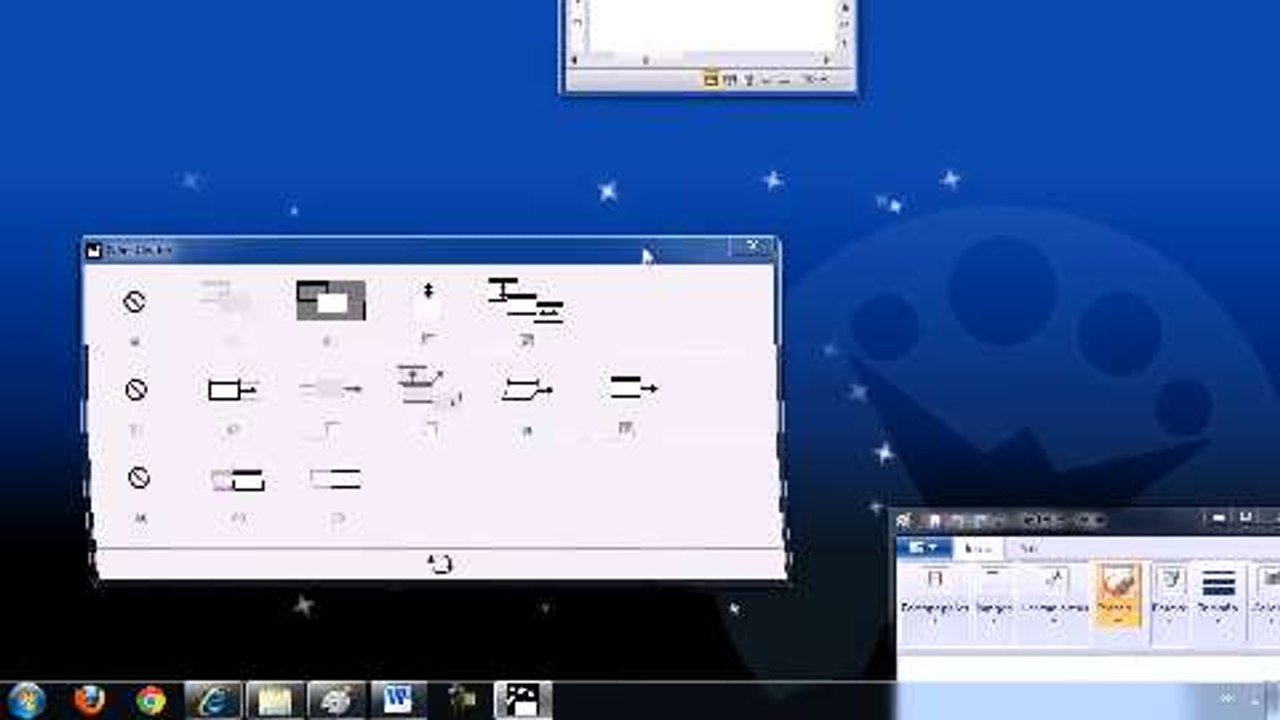Open Google Chrome from the taskbar
The width and height of the screenshot is (1280, 720).
click(x=151, y=700)
